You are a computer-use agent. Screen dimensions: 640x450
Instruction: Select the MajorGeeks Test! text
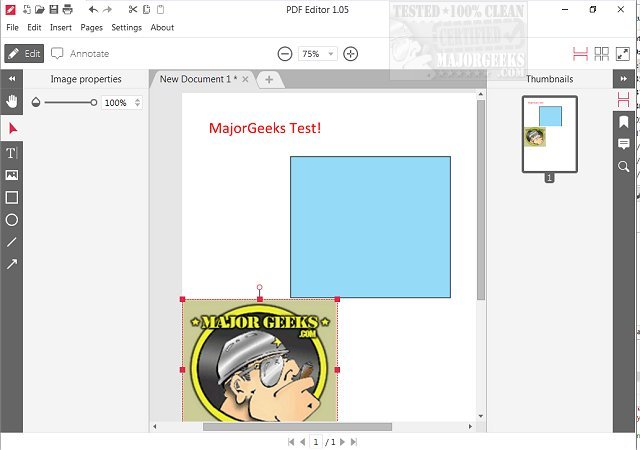[265, 128]
